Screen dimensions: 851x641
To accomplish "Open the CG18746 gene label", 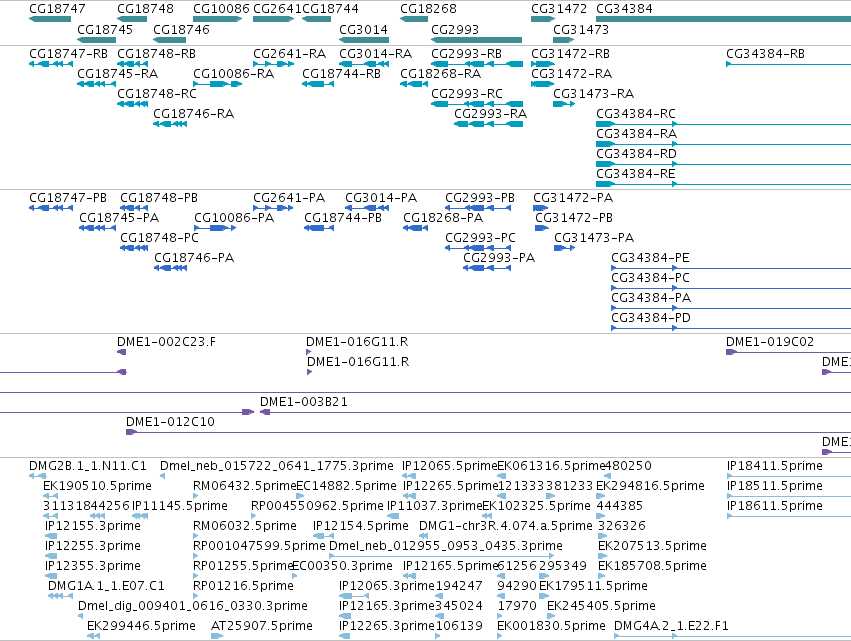I will point(181,29).
